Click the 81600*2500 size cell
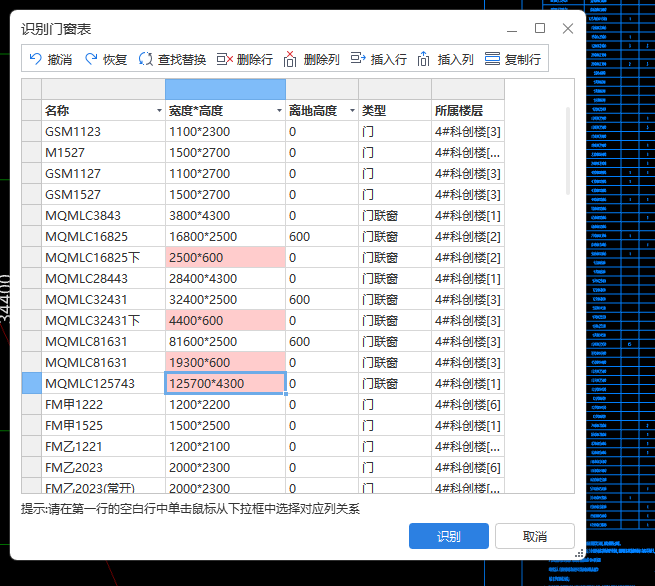655x586 pixels. 226,341
